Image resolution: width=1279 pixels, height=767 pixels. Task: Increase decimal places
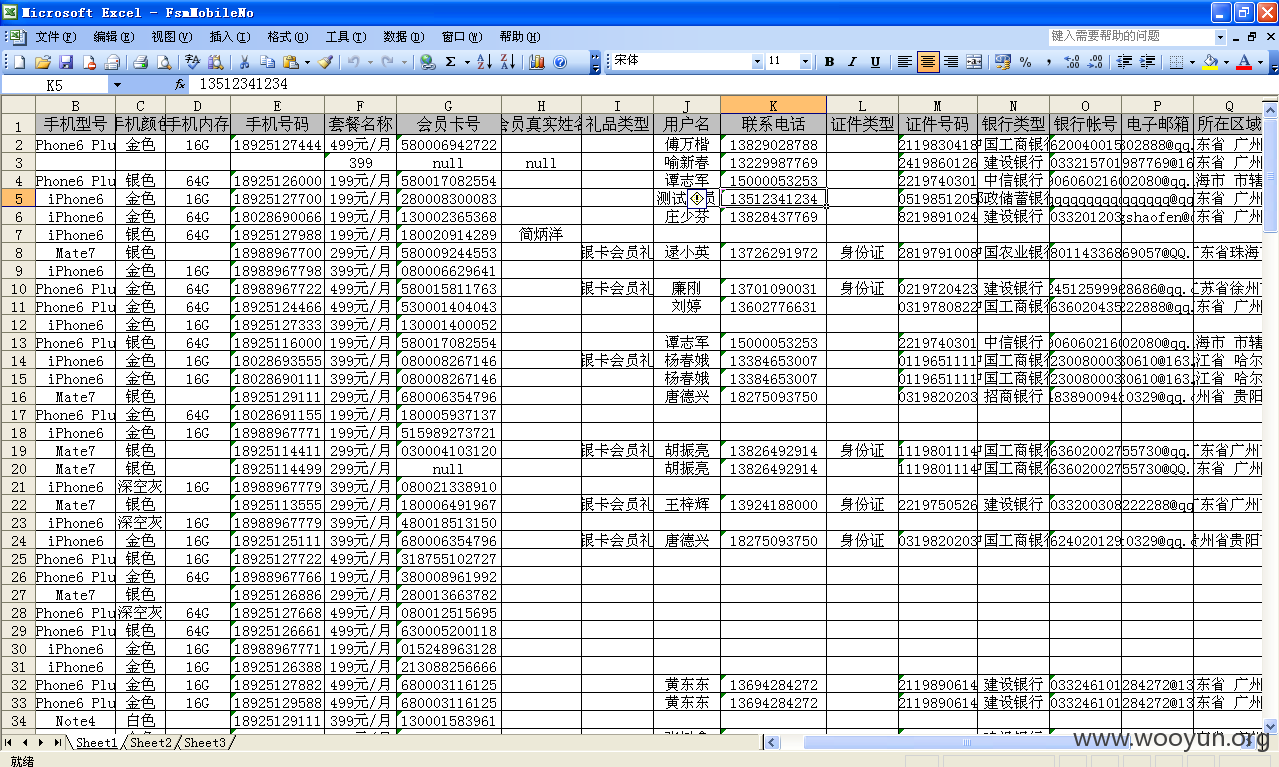tap(1072, 62)
